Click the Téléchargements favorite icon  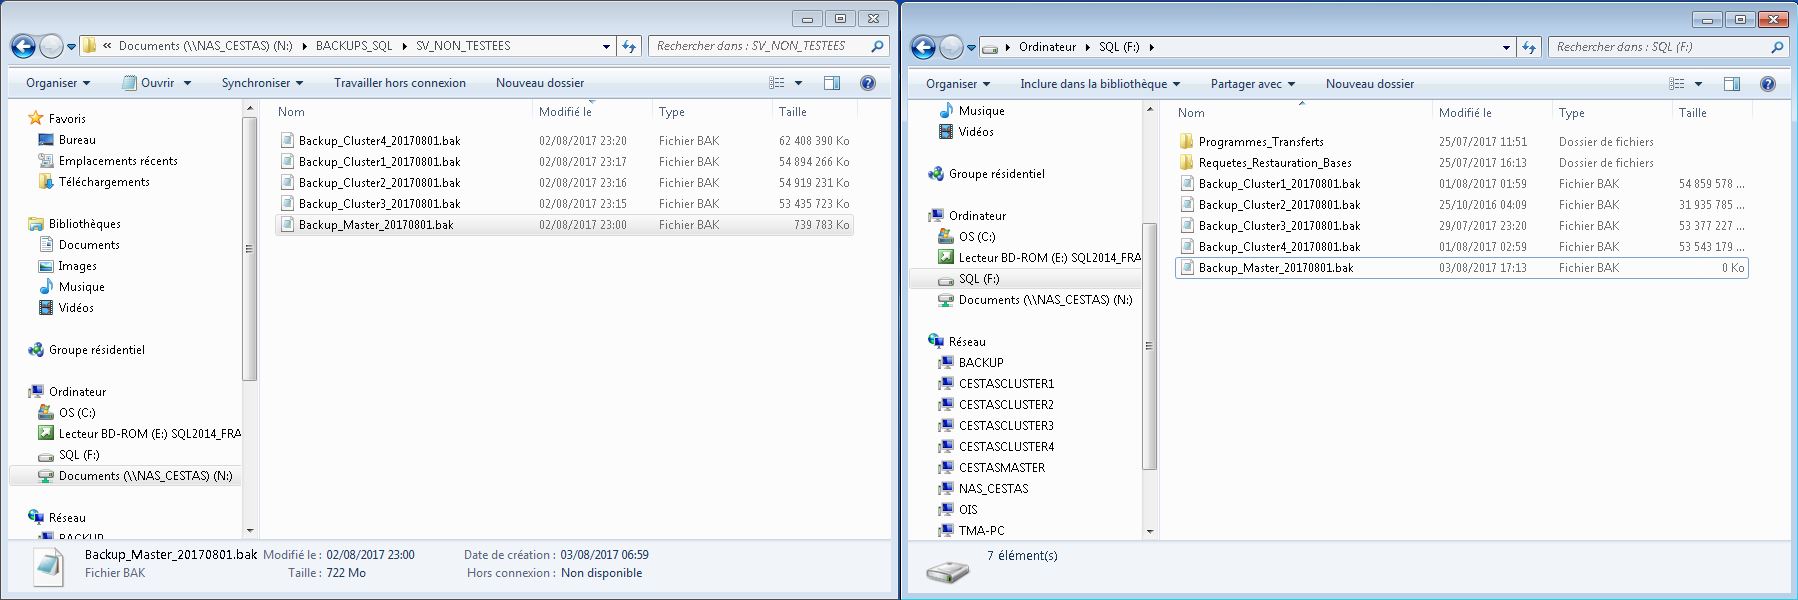coord(45,182)
